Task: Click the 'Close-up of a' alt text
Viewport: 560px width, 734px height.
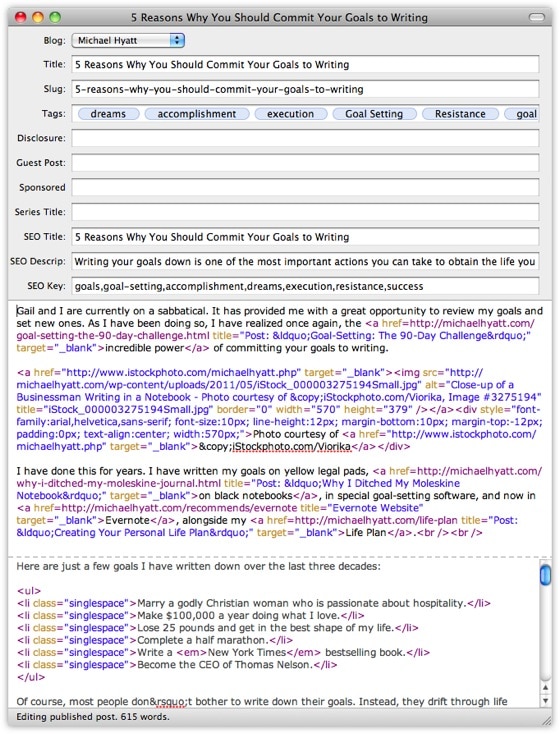Action: click(482, 385)
